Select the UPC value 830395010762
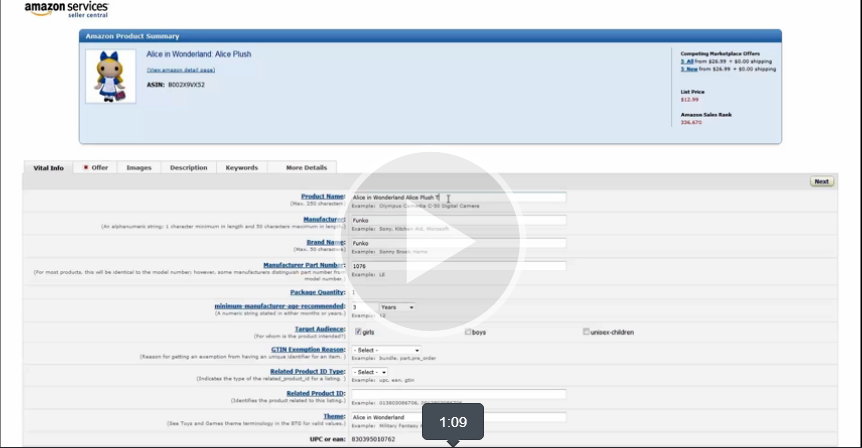Image resolution: width=862 pixels, height=448 pixels. click(x=373, y=439)
